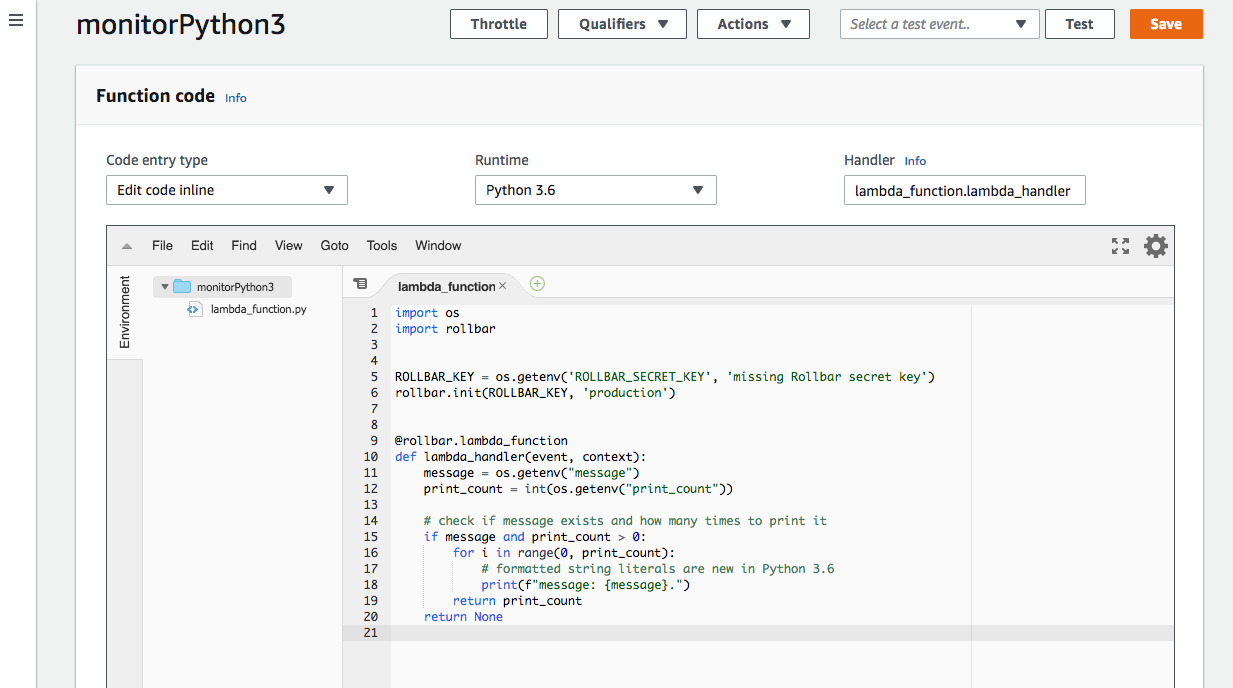Click the open files list icon beside the tabs
This screenshot has height=688, width=1233.
pyautogui.click(x=361, y=283)
